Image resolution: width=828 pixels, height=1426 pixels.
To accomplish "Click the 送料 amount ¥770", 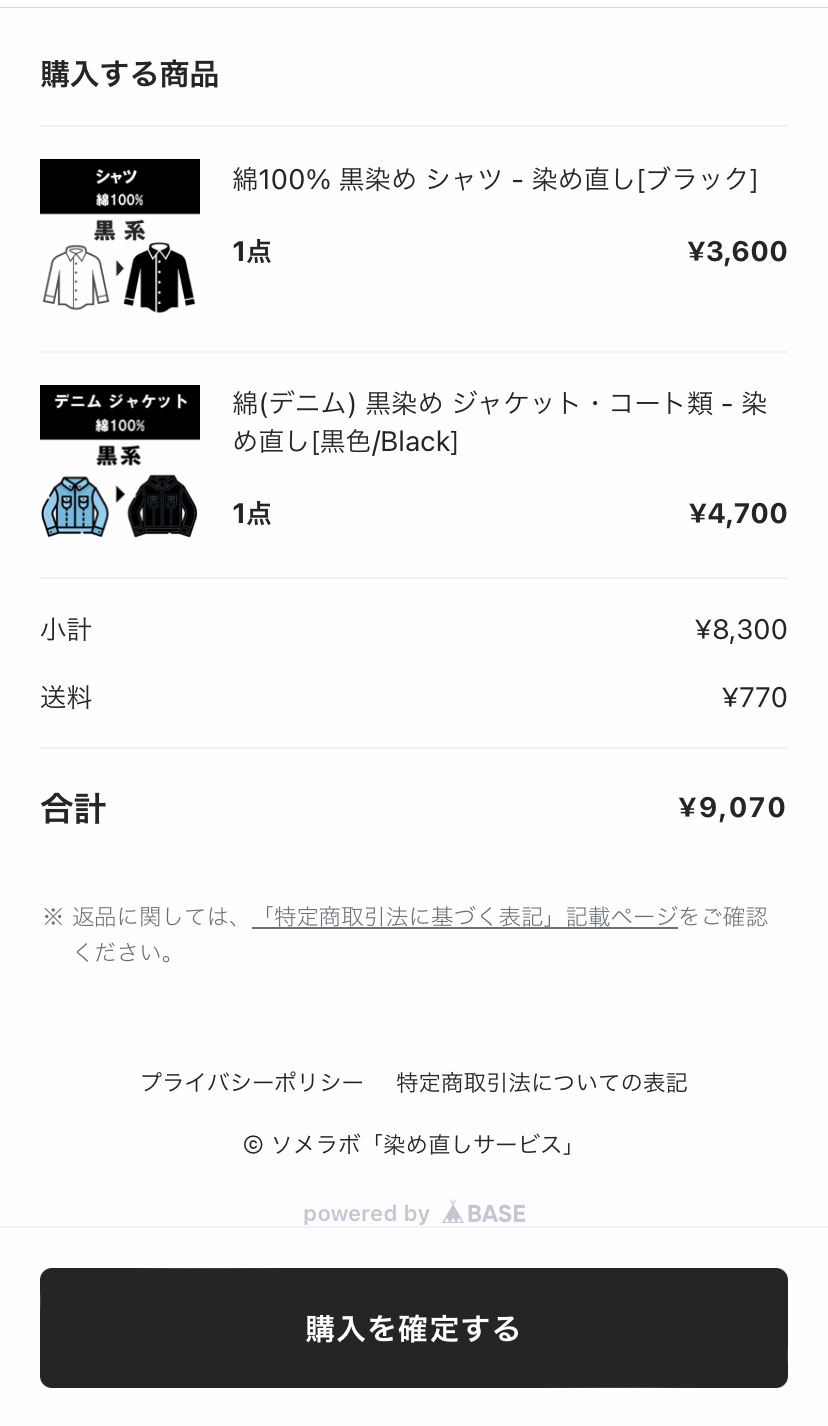I will [x=754, y=697].
